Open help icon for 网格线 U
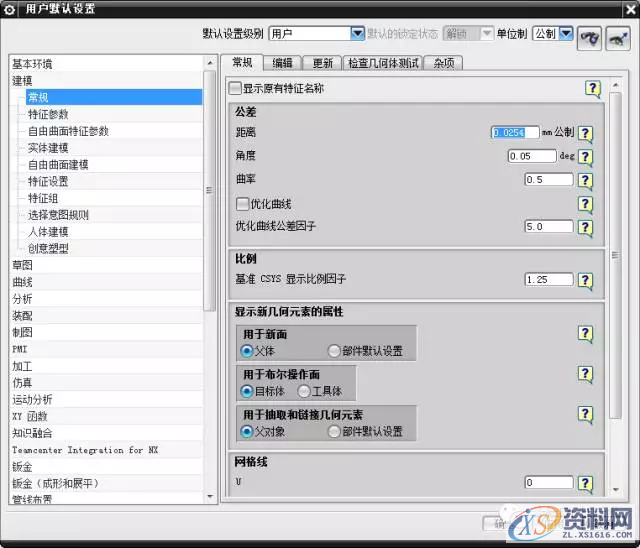 pyautogui.click(x=585, y=483)
